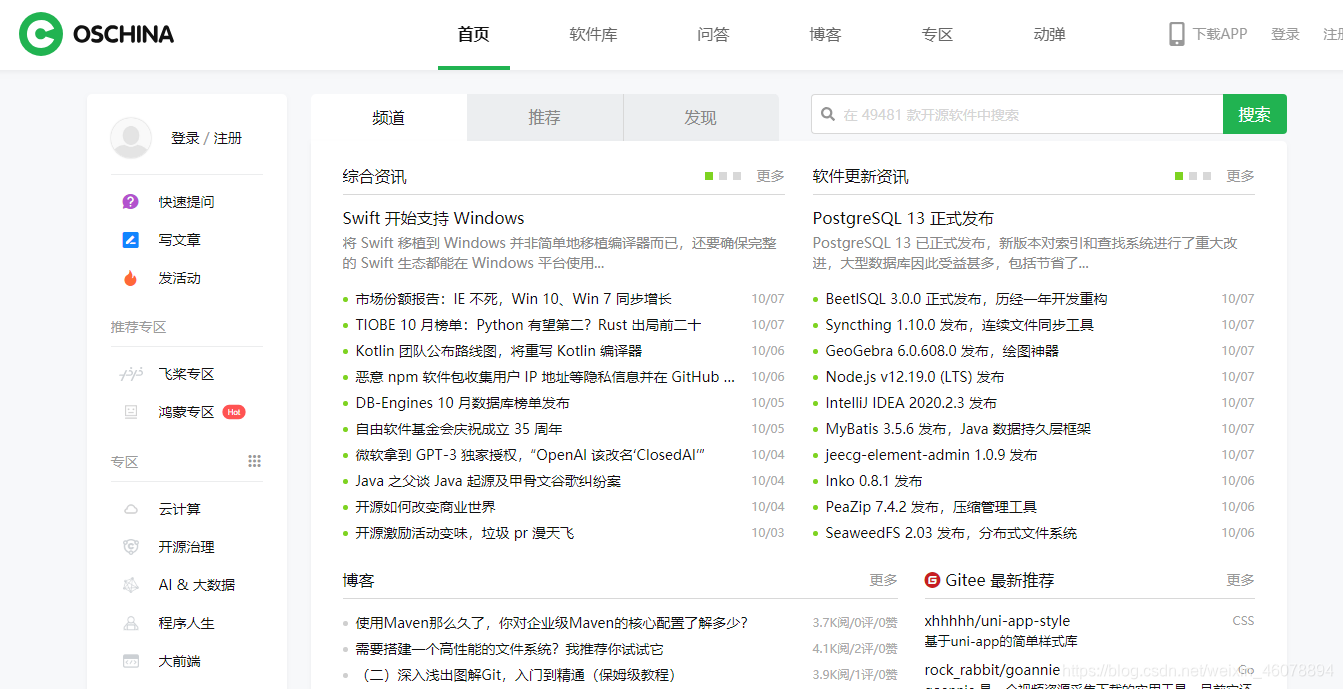Click 更多 beside 综合资讯

pos(771,176)
